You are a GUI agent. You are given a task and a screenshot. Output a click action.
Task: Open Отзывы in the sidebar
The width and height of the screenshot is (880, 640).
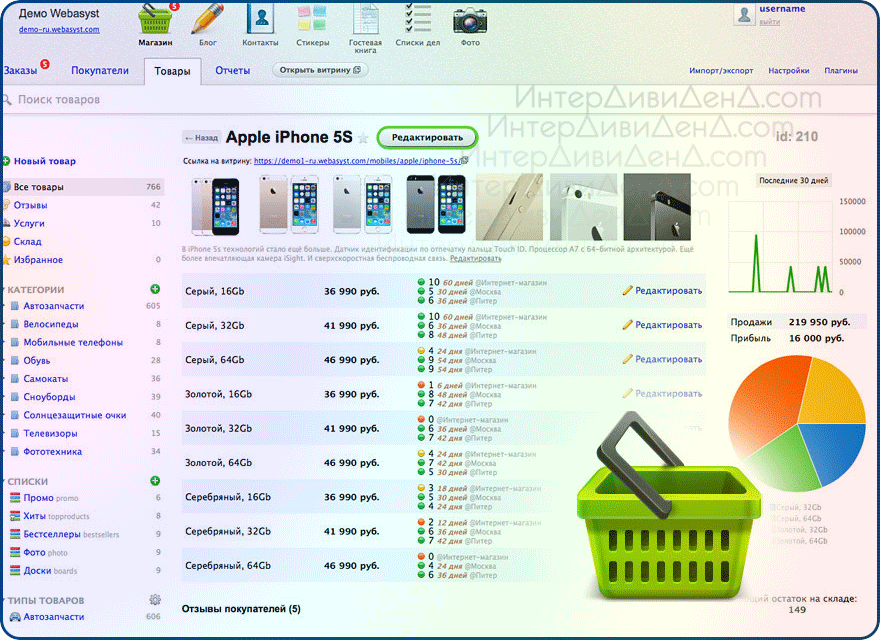pyautogui.click(x=30, y=205)
